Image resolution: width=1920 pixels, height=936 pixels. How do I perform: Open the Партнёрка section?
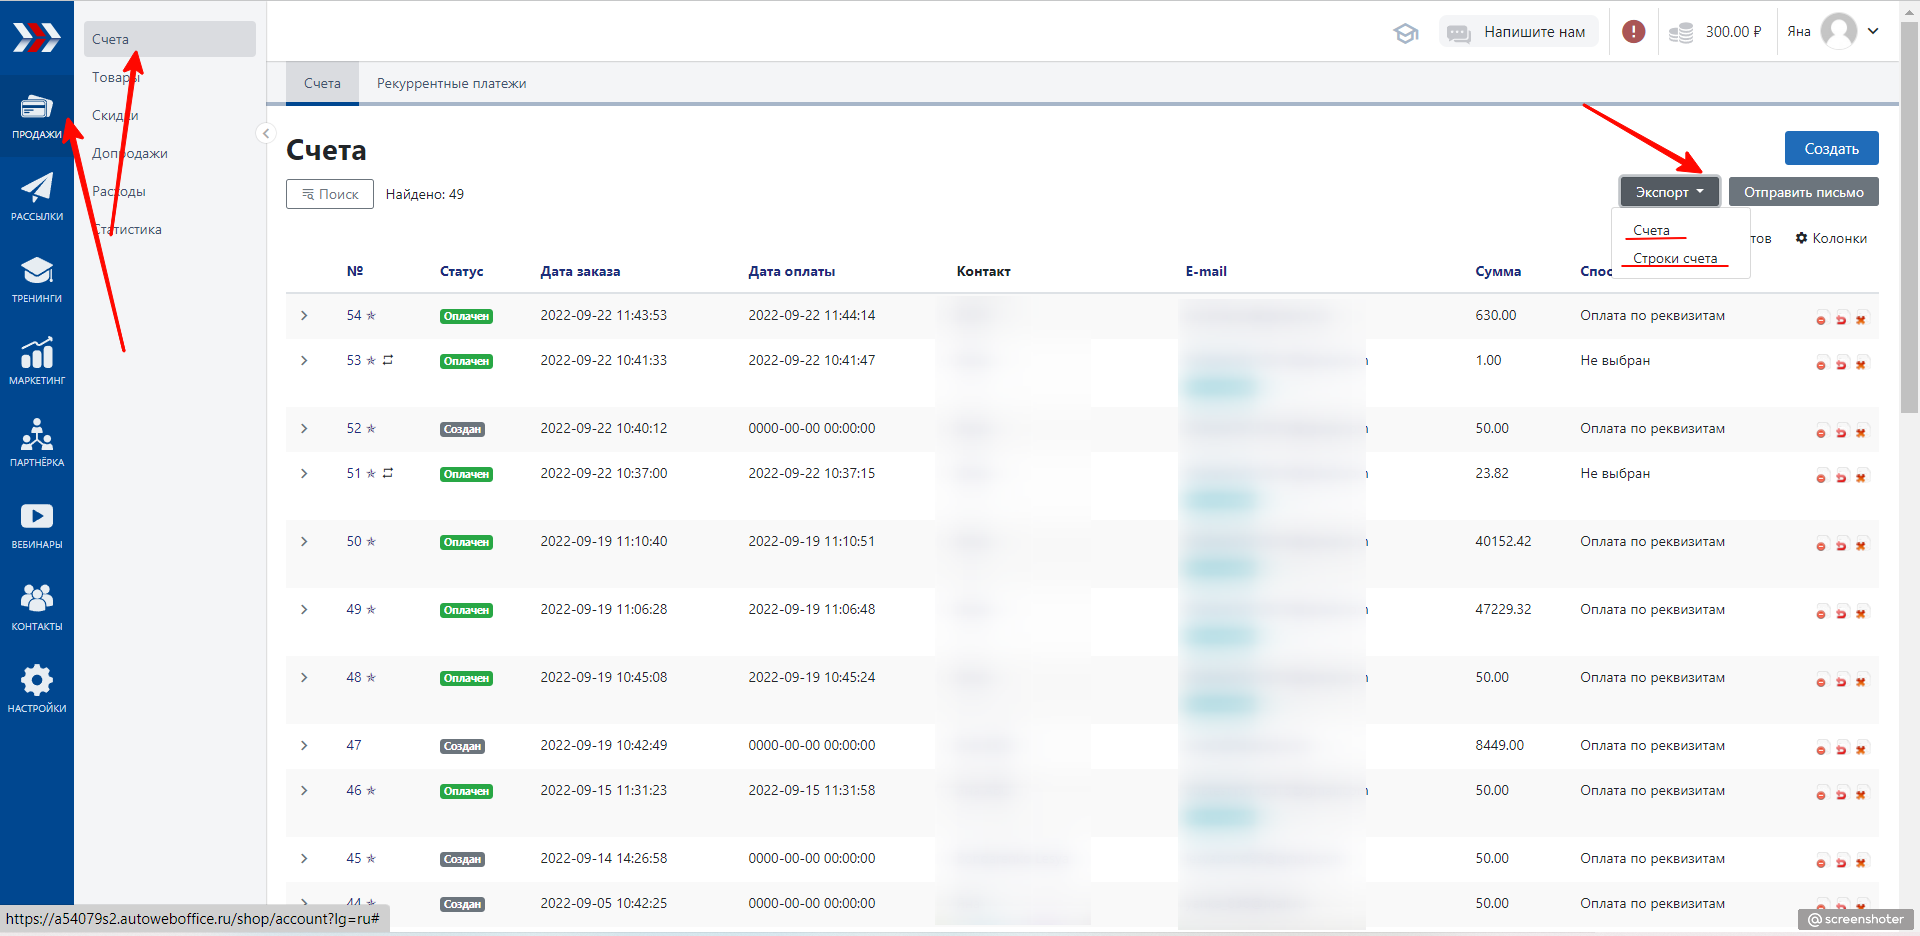36,443
